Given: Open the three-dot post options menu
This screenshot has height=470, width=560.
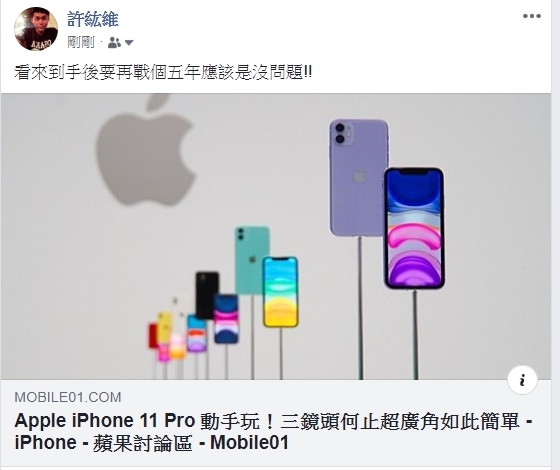Looking at the screenshot, I should (531, 16).
